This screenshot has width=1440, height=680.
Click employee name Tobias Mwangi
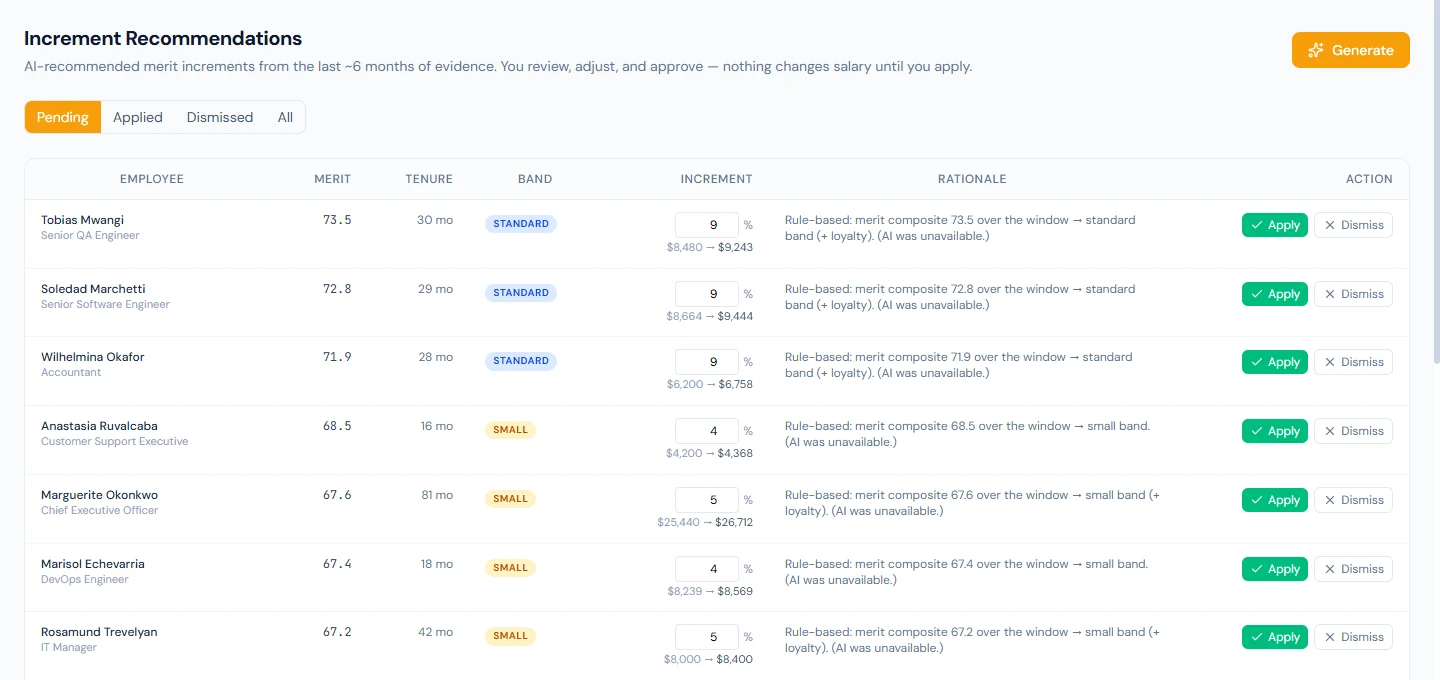83,220
